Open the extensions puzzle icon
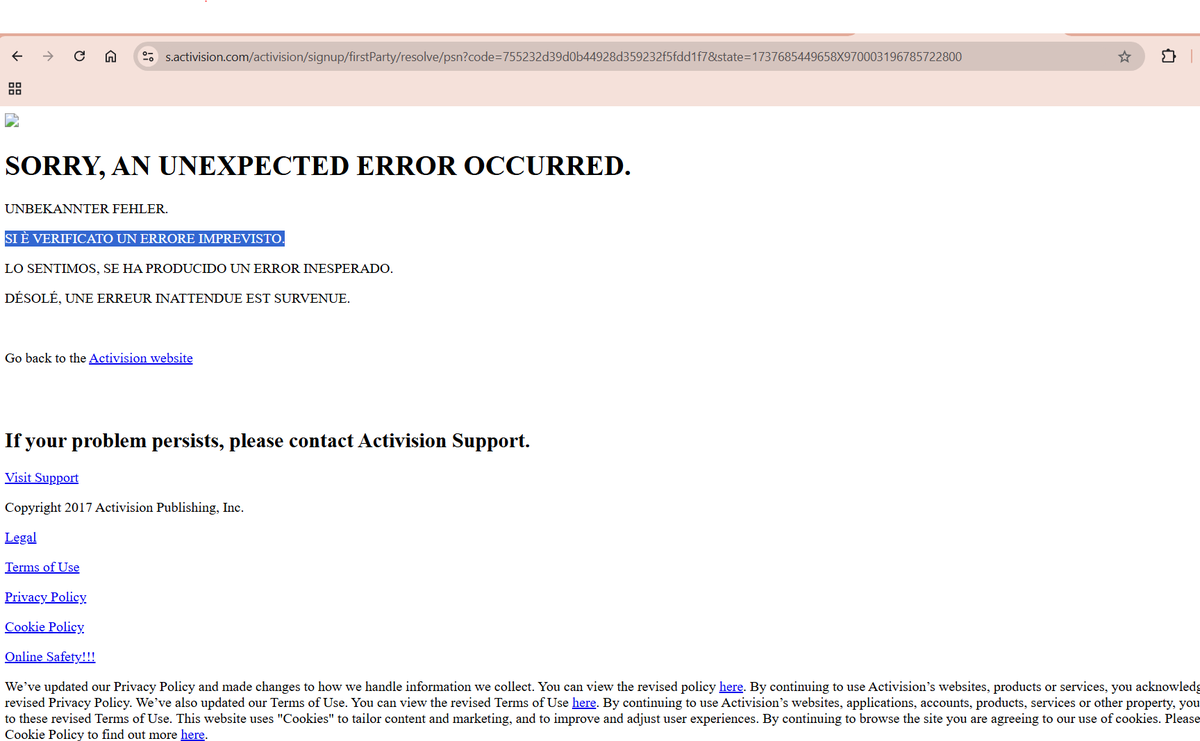 (x=1168, y=57)
